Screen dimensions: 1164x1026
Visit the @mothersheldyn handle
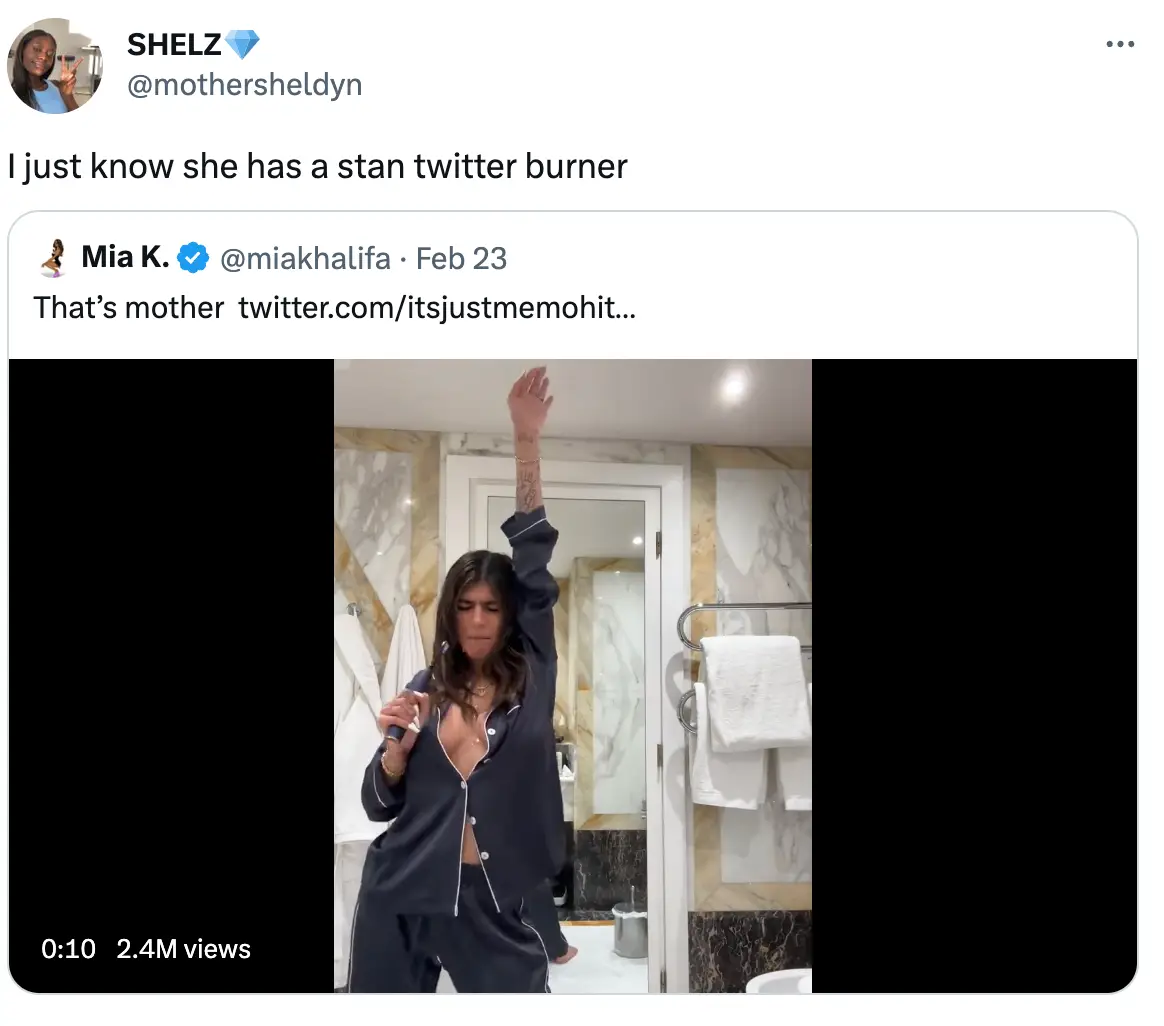[x=245, y=85]
